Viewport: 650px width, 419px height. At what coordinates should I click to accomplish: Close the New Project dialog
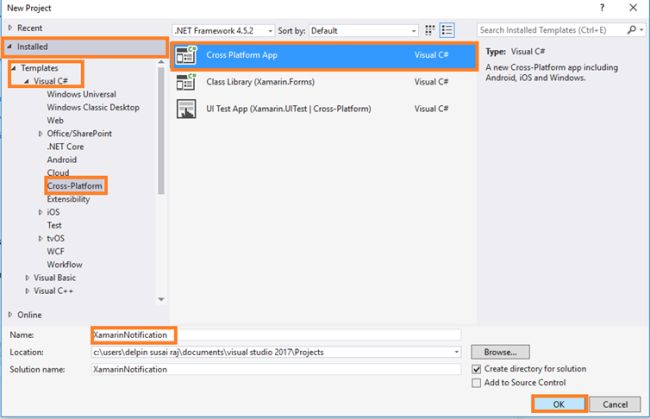[633, 7]
